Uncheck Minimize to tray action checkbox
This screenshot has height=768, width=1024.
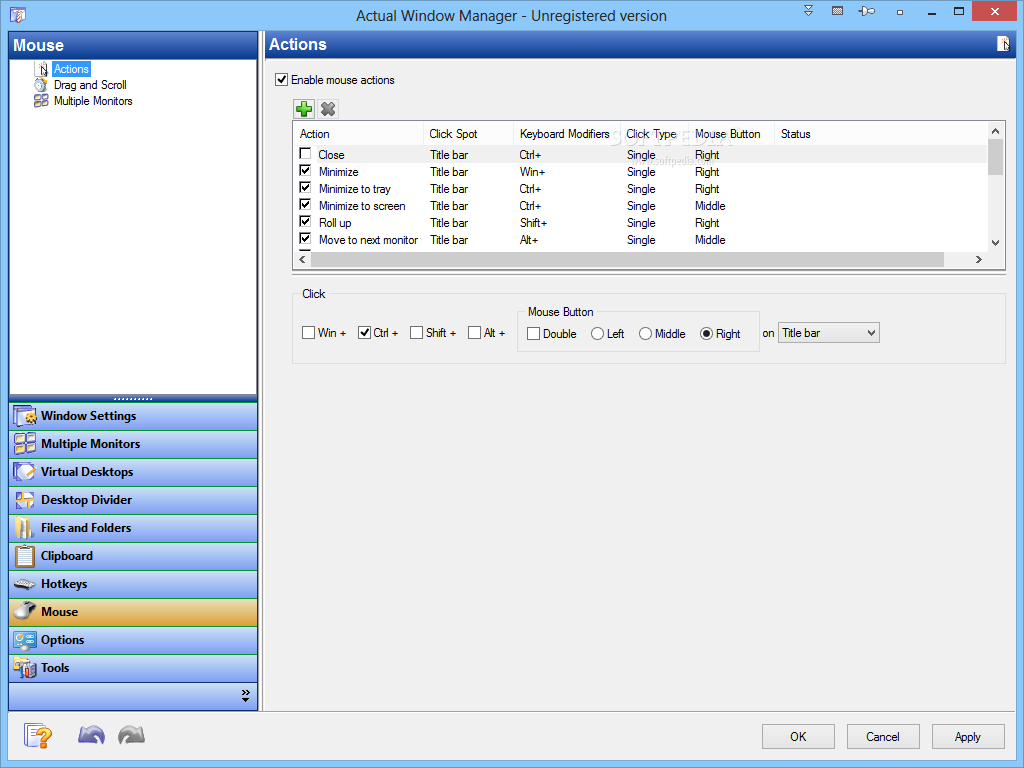[305, 188]
